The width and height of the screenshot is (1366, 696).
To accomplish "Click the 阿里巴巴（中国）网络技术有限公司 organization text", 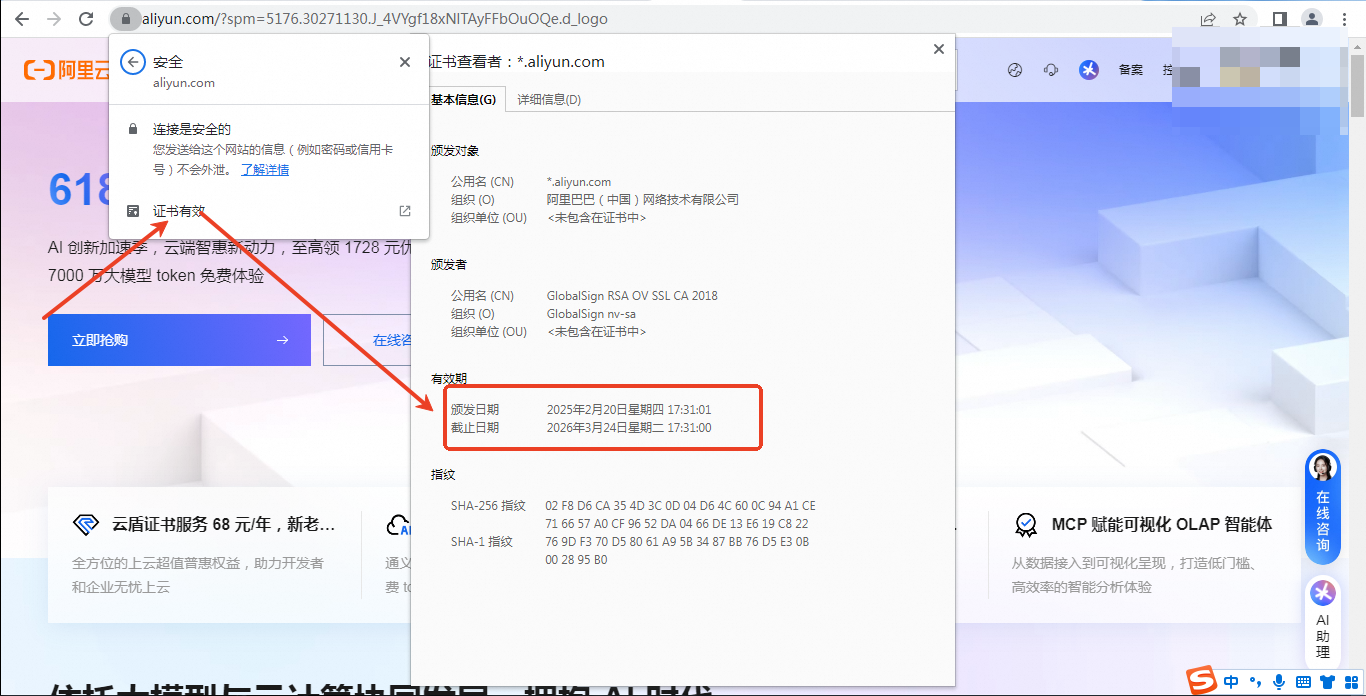I will point(642,200).
